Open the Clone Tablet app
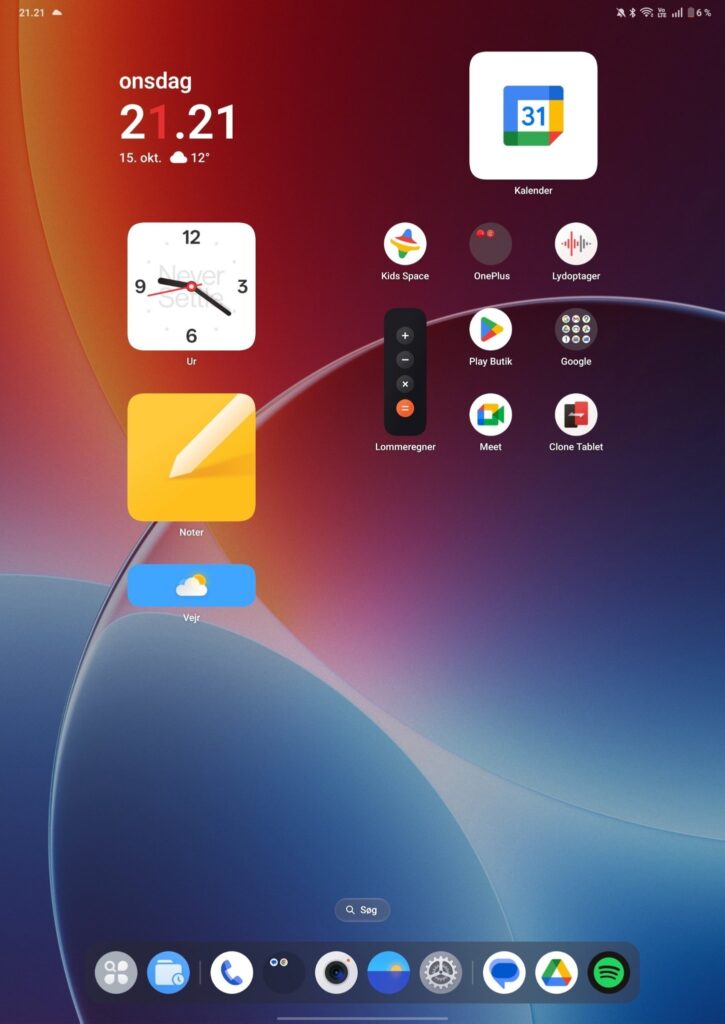The width and height of the screenshot is (725, 1024). tap(576, 415)
